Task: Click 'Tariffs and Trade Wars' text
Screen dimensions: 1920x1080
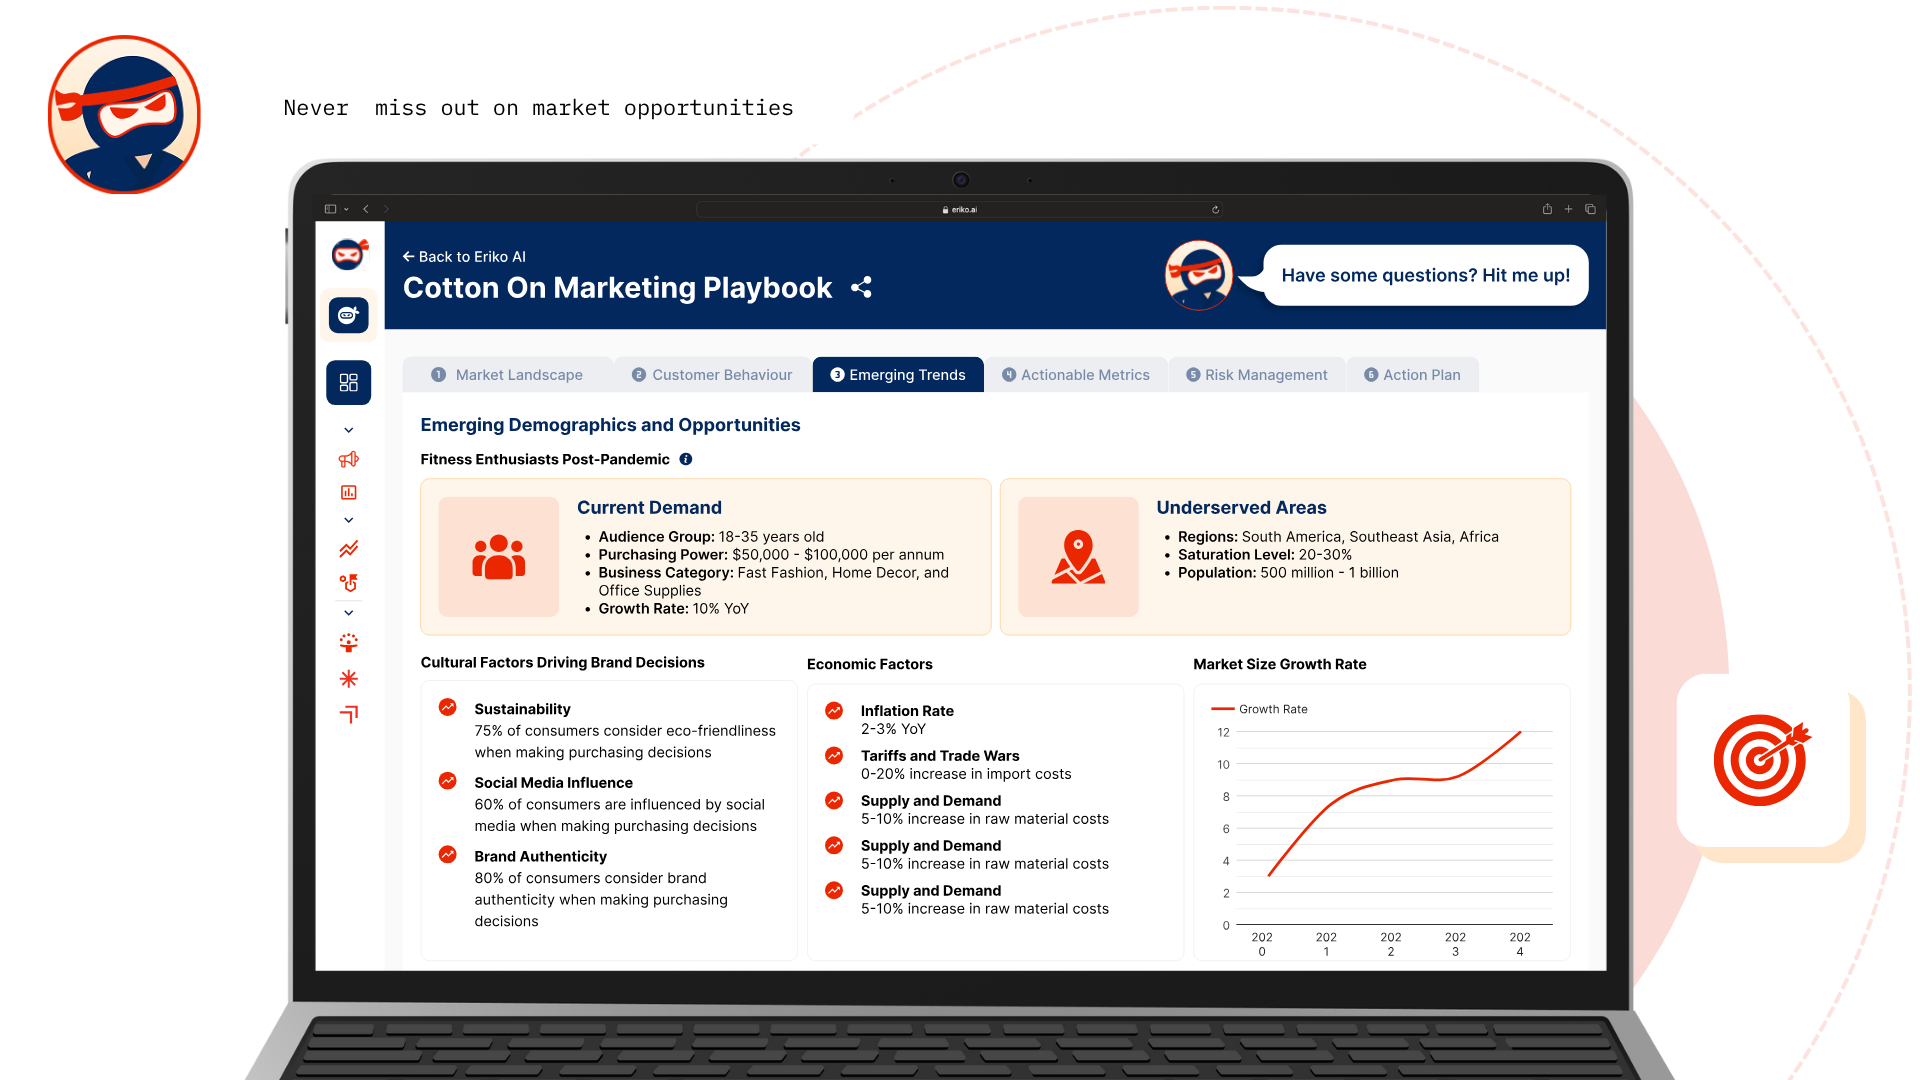Action: [940, 756]
